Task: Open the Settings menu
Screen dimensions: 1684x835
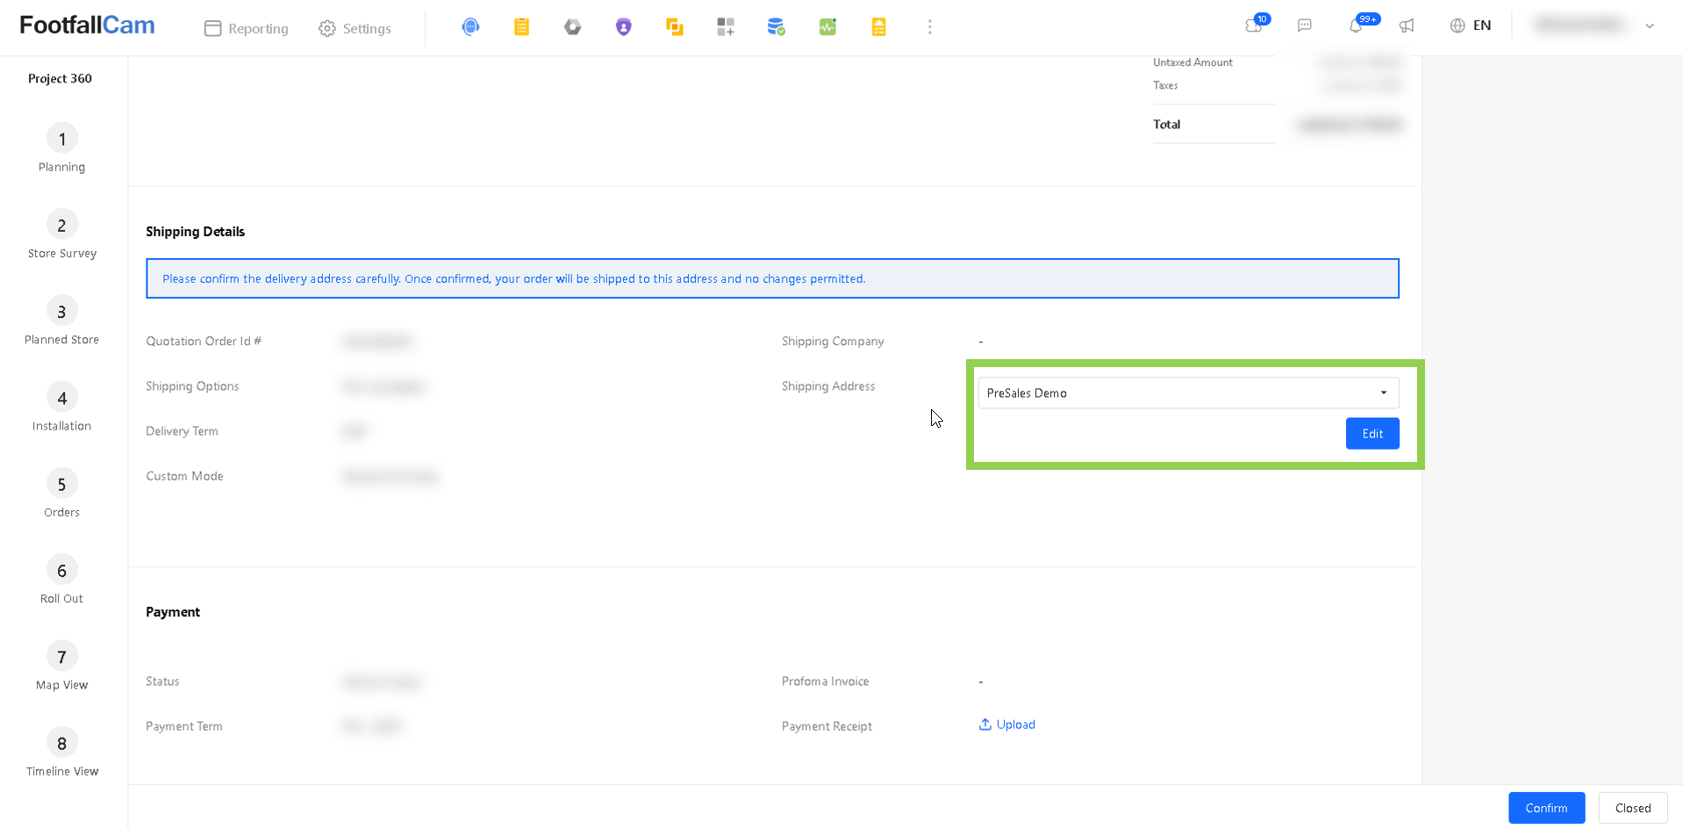Action: click(x=355, y=28)
